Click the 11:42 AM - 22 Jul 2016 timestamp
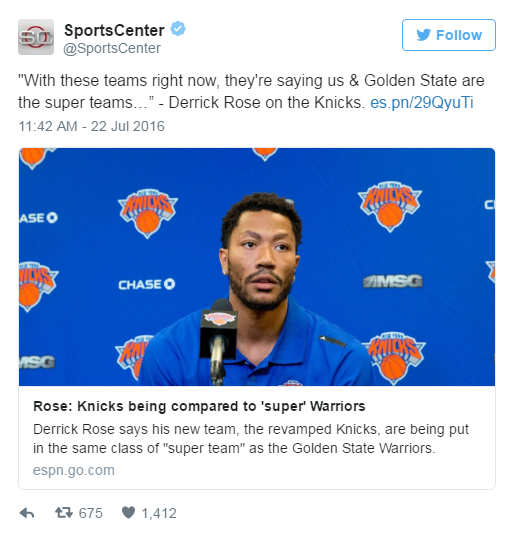This screenshot has width=514, height=535. click(91, 126)
